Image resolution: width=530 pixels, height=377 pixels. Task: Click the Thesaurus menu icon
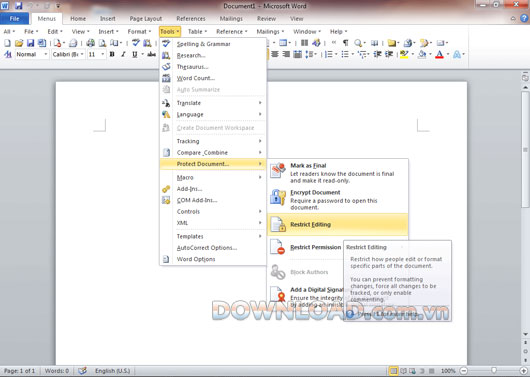166,67
